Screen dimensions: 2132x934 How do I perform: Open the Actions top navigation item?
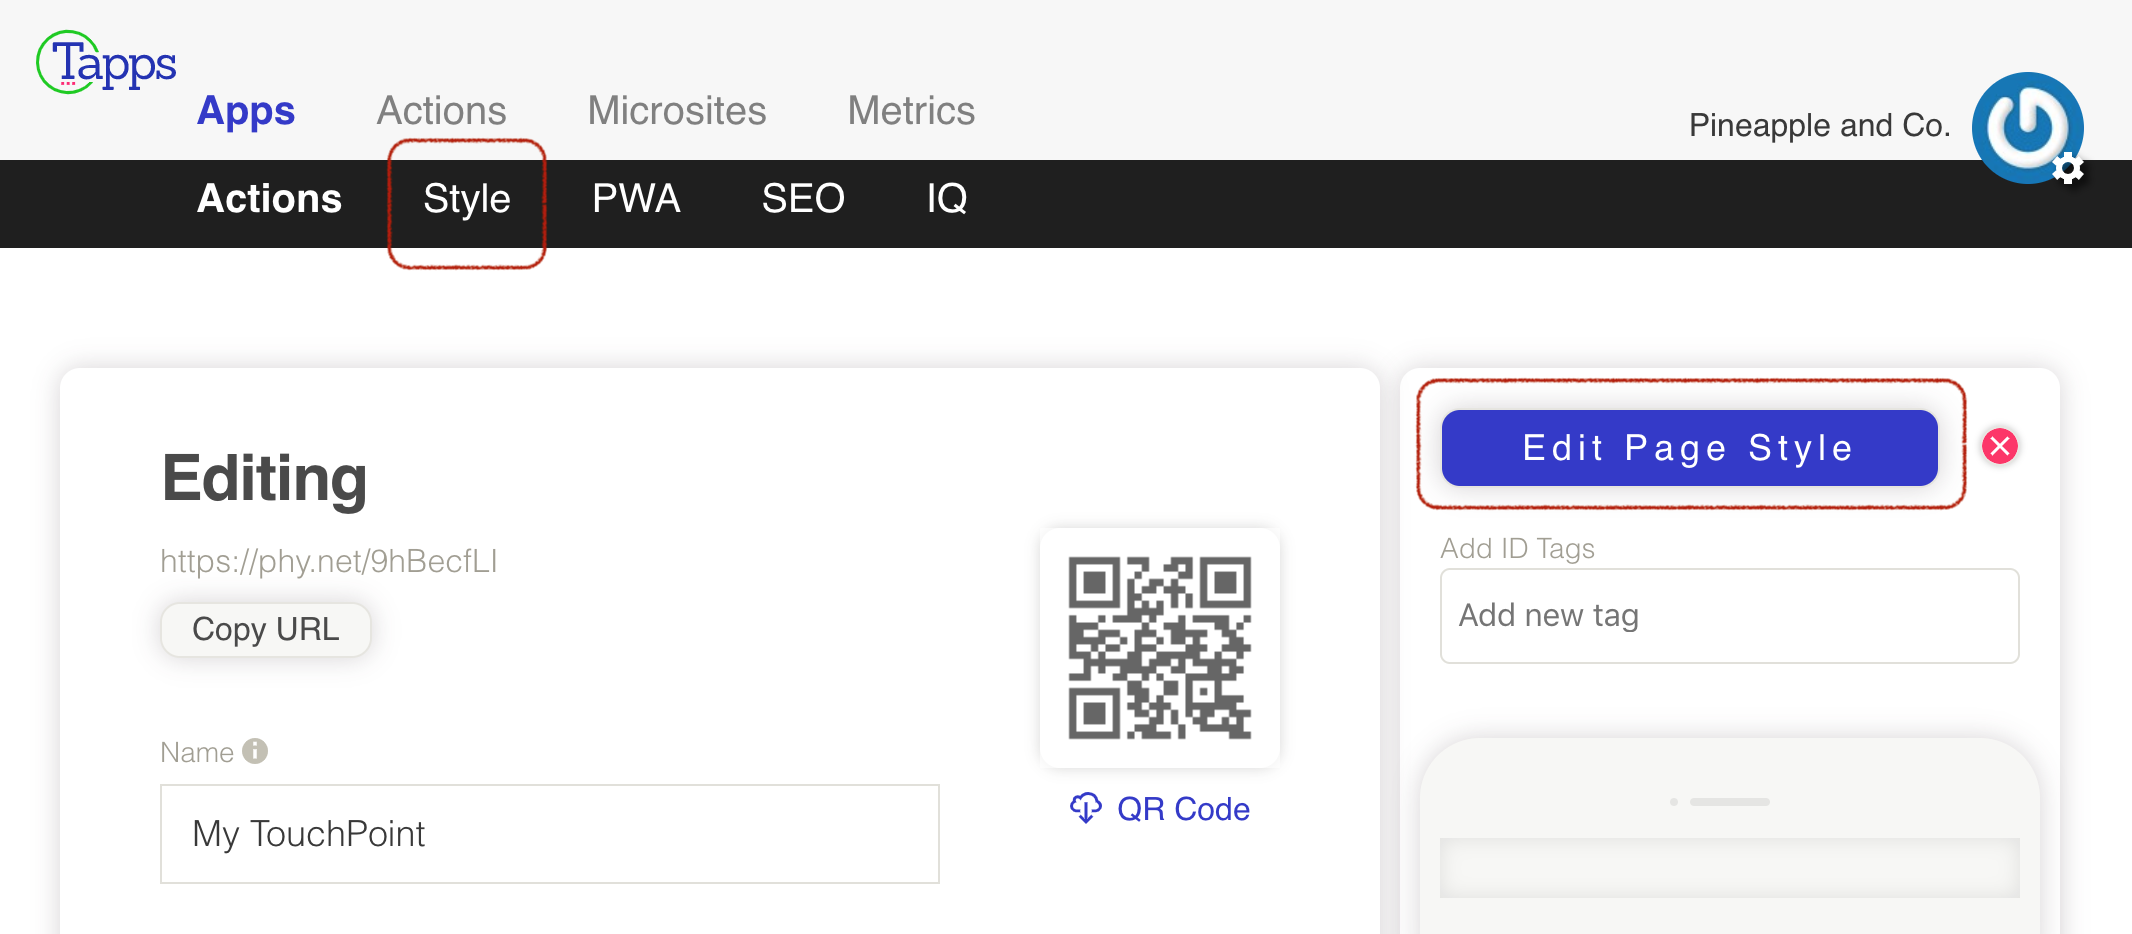[x=441, y=111]
